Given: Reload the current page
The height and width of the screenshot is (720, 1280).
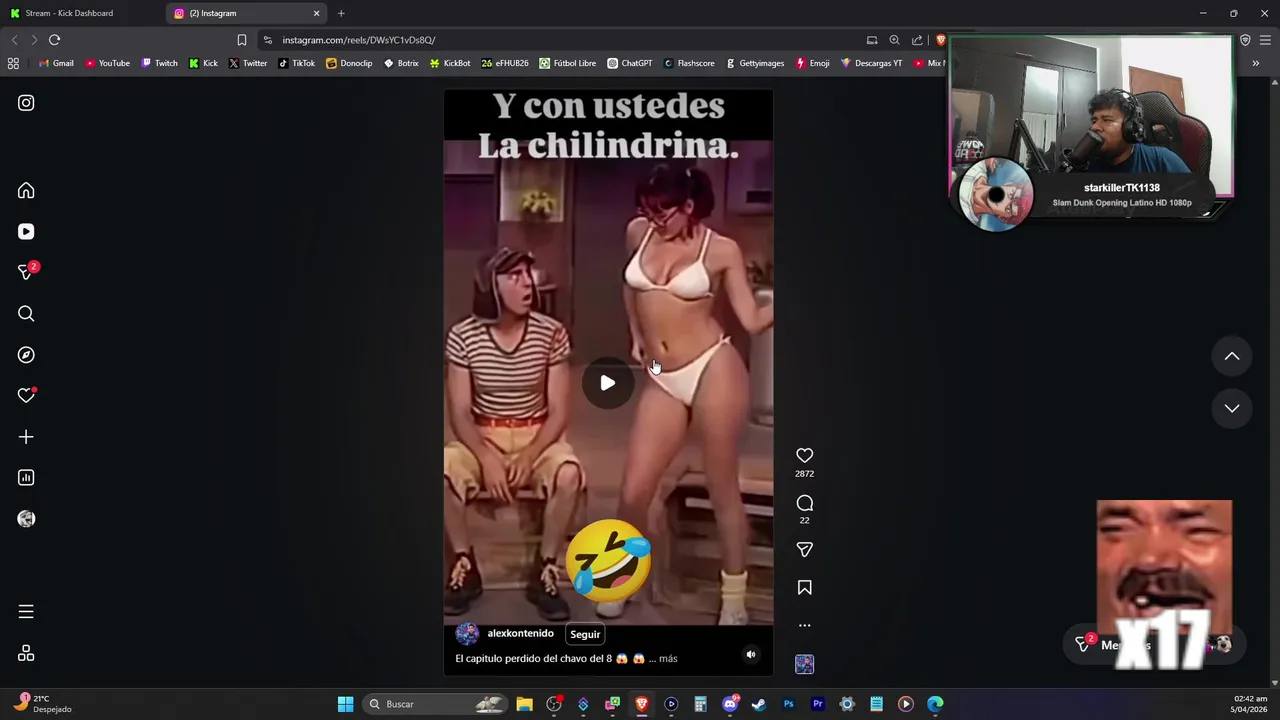Looking at the screenshot, I should [x=54, y=40].
